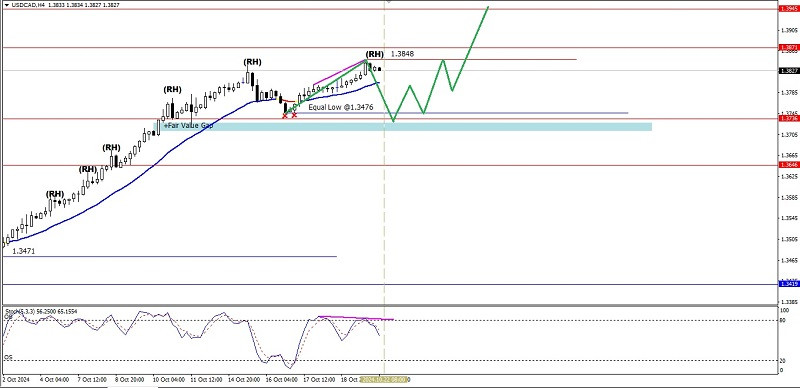Click the 17 Oct 12:00 time axis label
This screenshot has height=388, width=800.
pos(319,380)
